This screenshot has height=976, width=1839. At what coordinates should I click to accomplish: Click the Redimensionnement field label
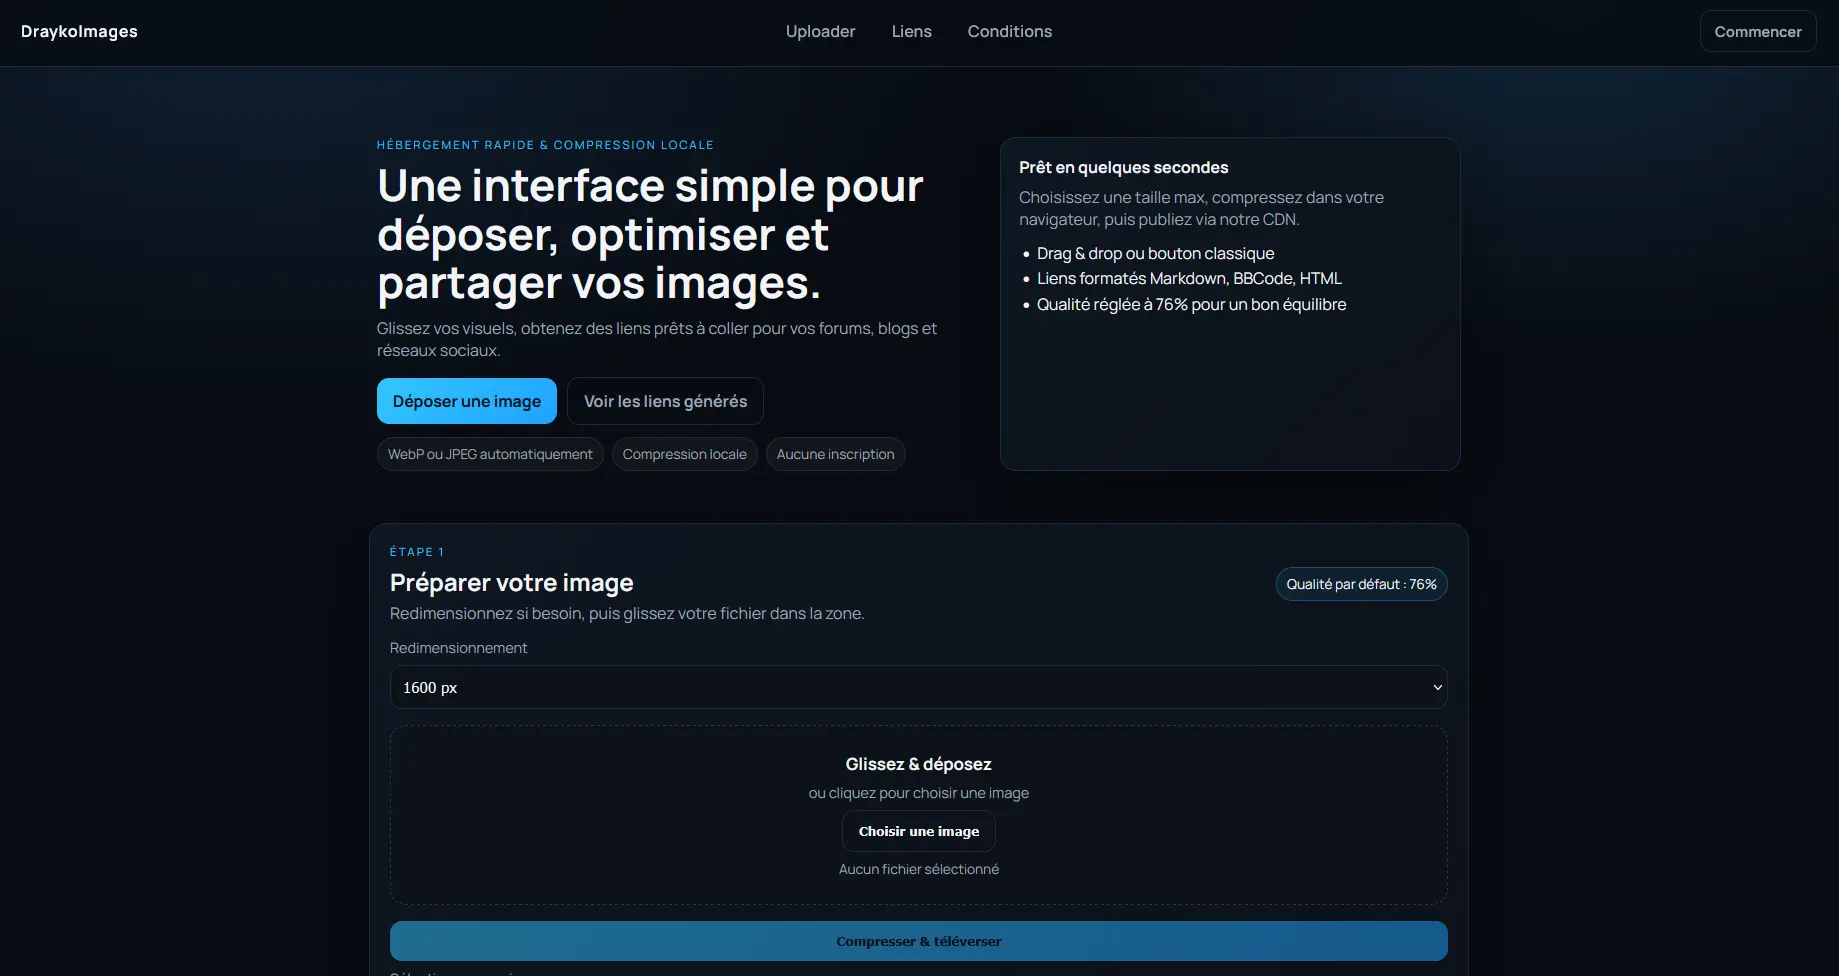pyautogui.click(x=458, y=648)
